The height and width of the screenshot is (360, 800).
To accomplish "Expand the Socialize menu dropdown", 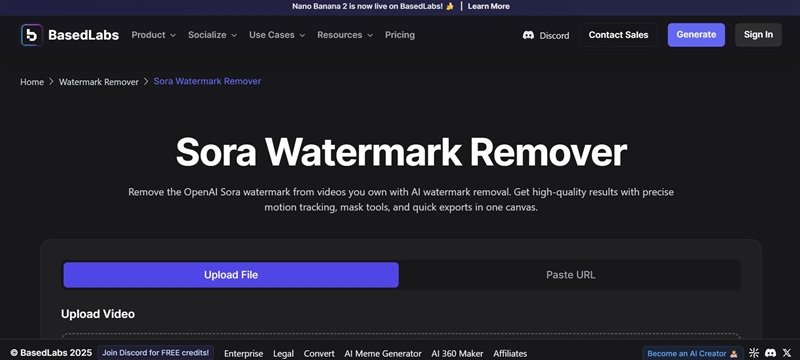I will click(212, 35).
